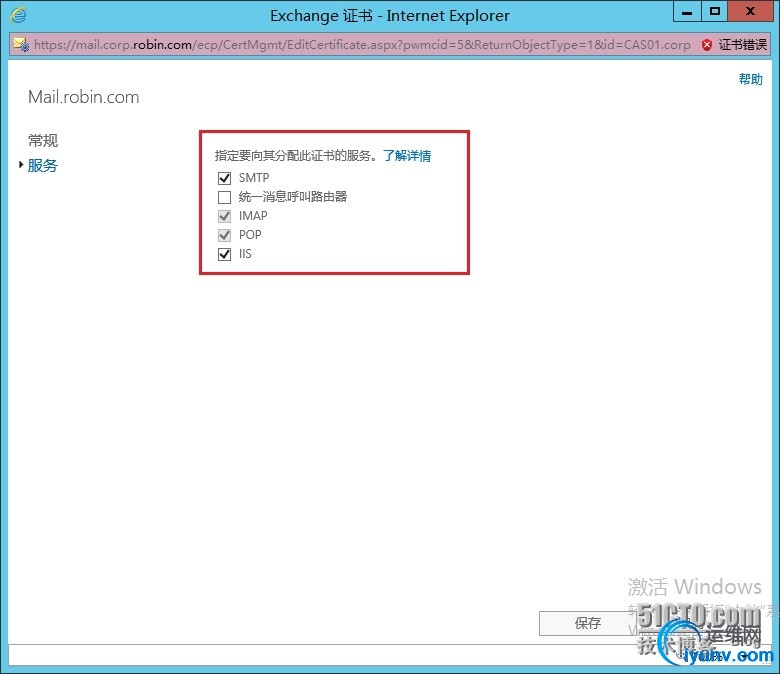Click the page favicon in address bar
The width and height of the screenshot is (780, 674).
click(x=21, y=45)
